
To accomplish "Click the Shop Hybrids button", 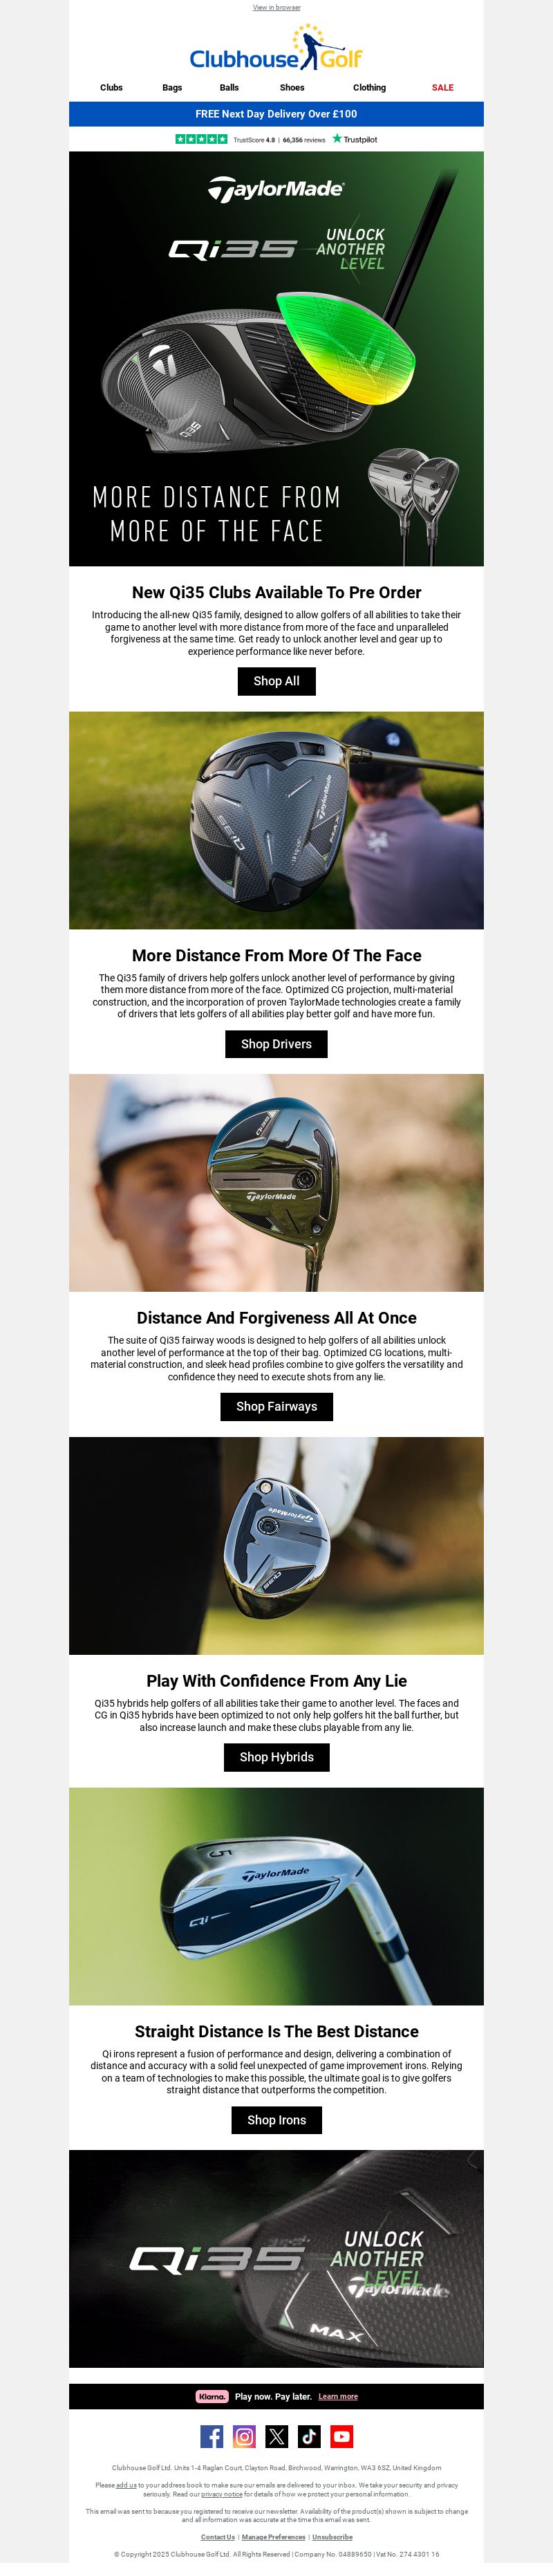I will pyautogui.click(x=277, y=1757).
